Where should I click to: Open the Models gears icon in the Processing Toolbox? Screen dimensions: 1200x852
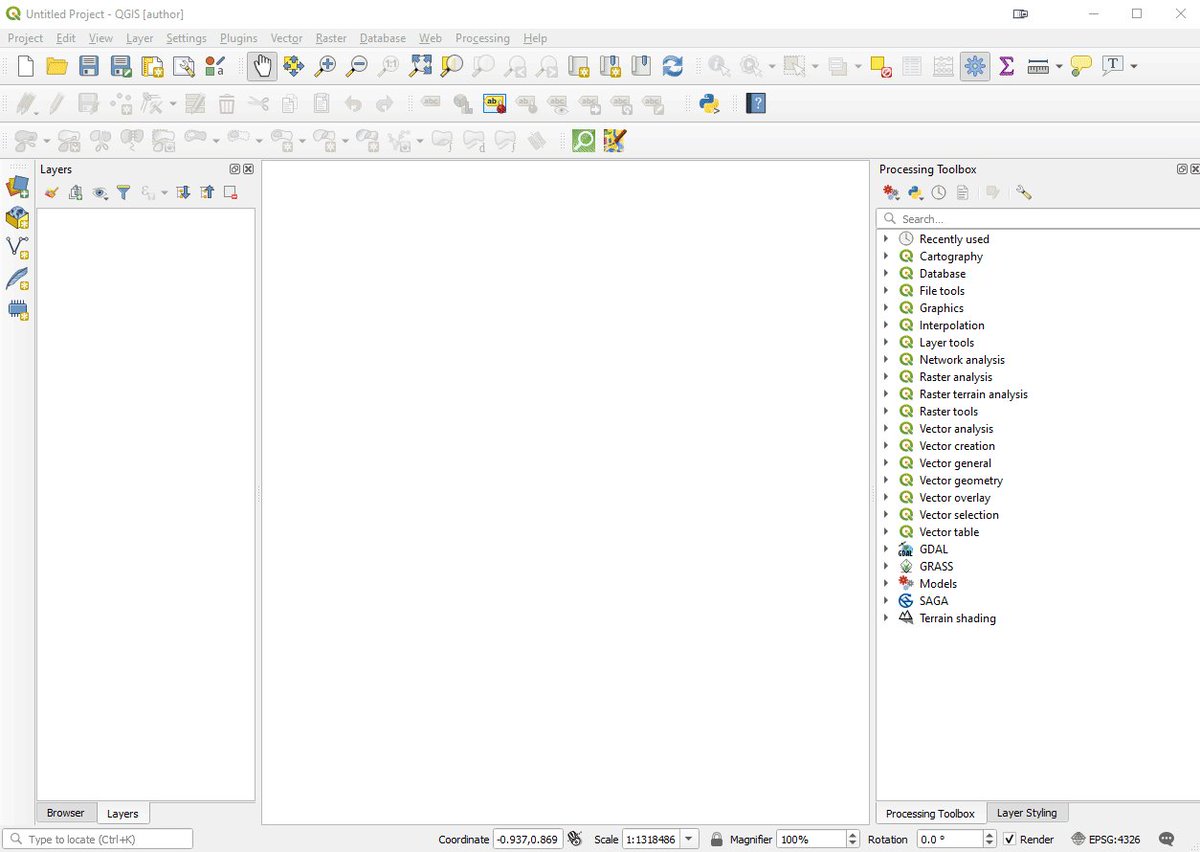pyautogui.click(x=891, y=193)
